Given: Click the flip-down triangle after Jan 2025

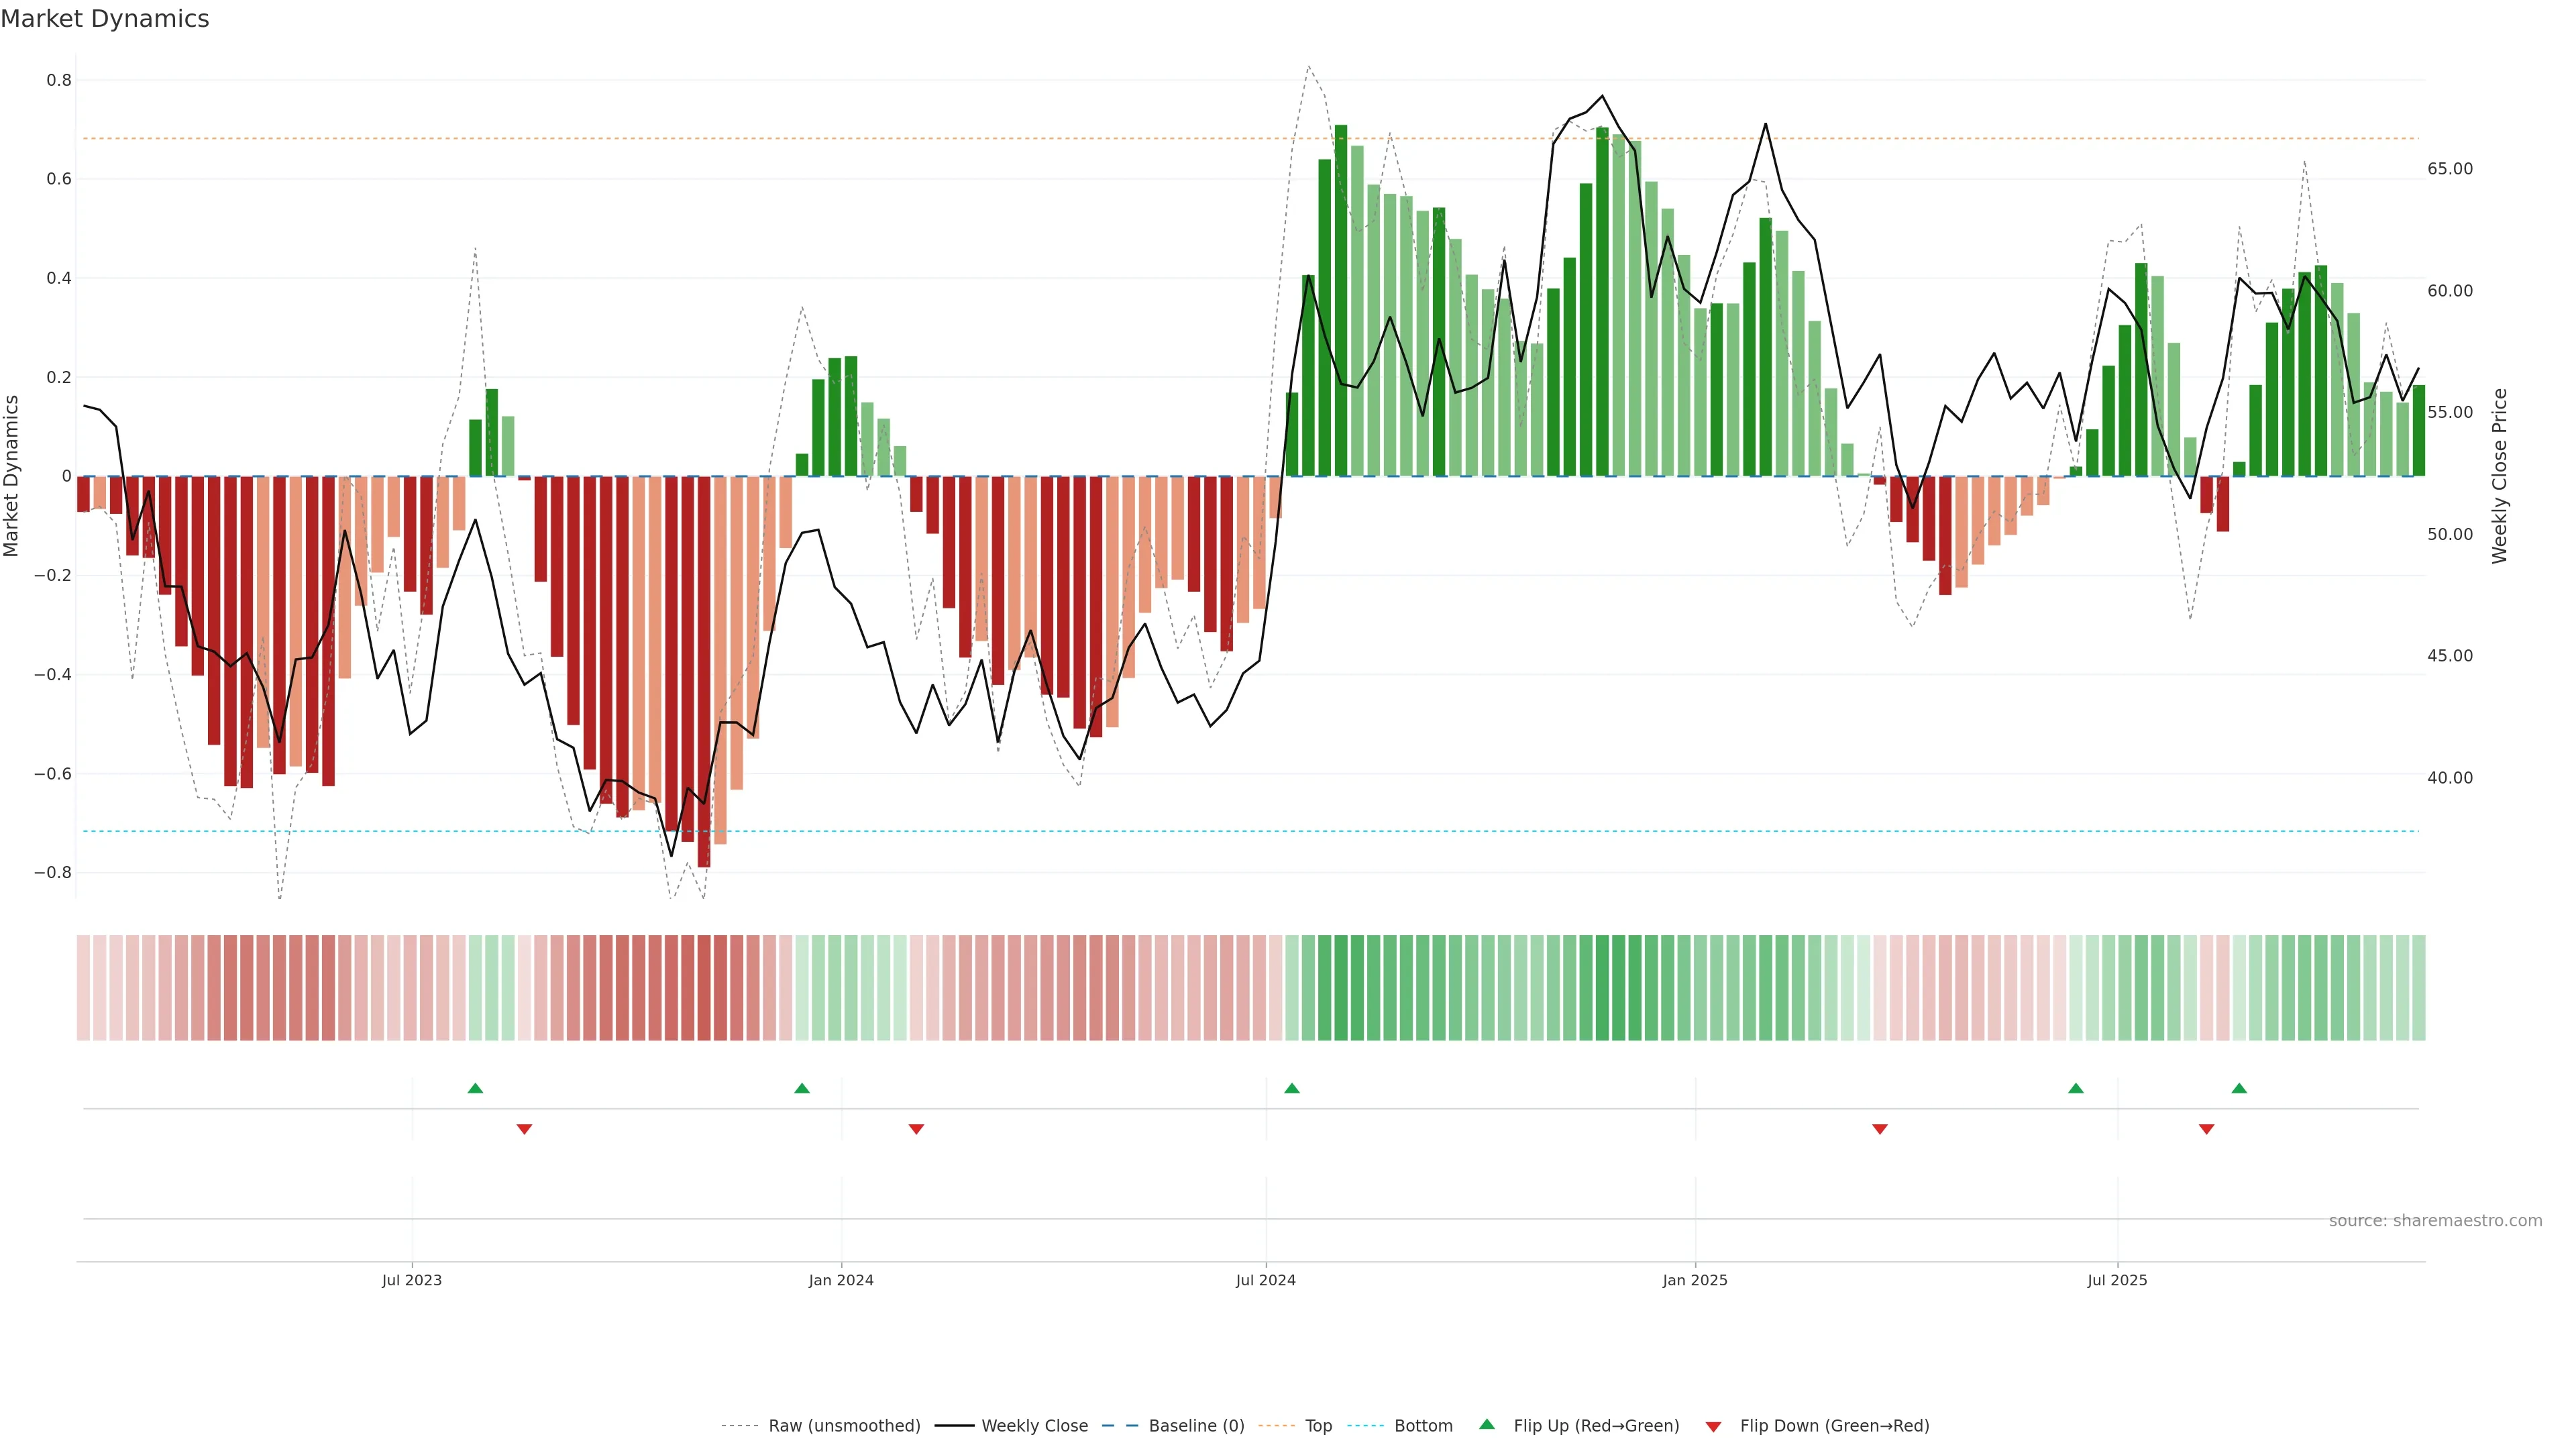Looking at the screenshot, I should coord(1880,1129).
